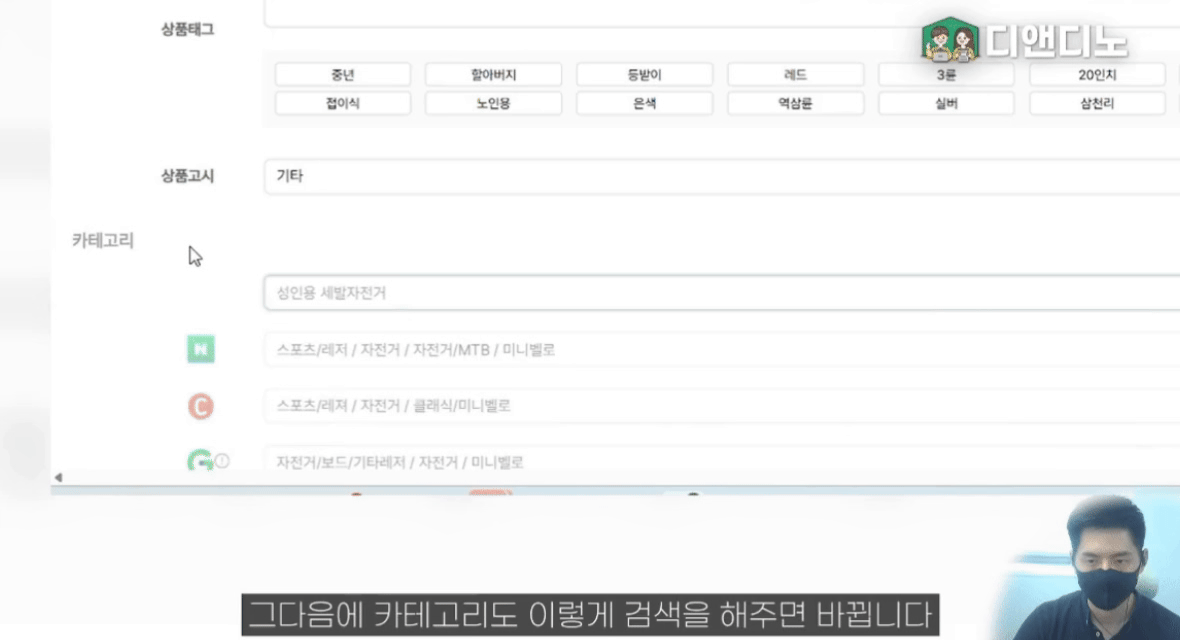Click the red Coupang marketplace icon
Image resolution: width=1180 pixels, height=640 pixels.
200,407
